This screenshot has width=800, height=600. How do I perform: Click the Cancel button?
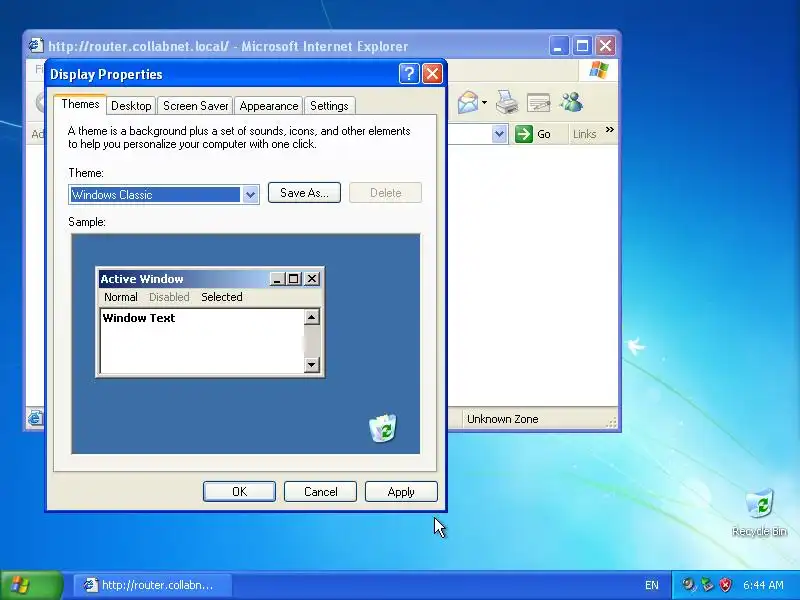[320, 491]
